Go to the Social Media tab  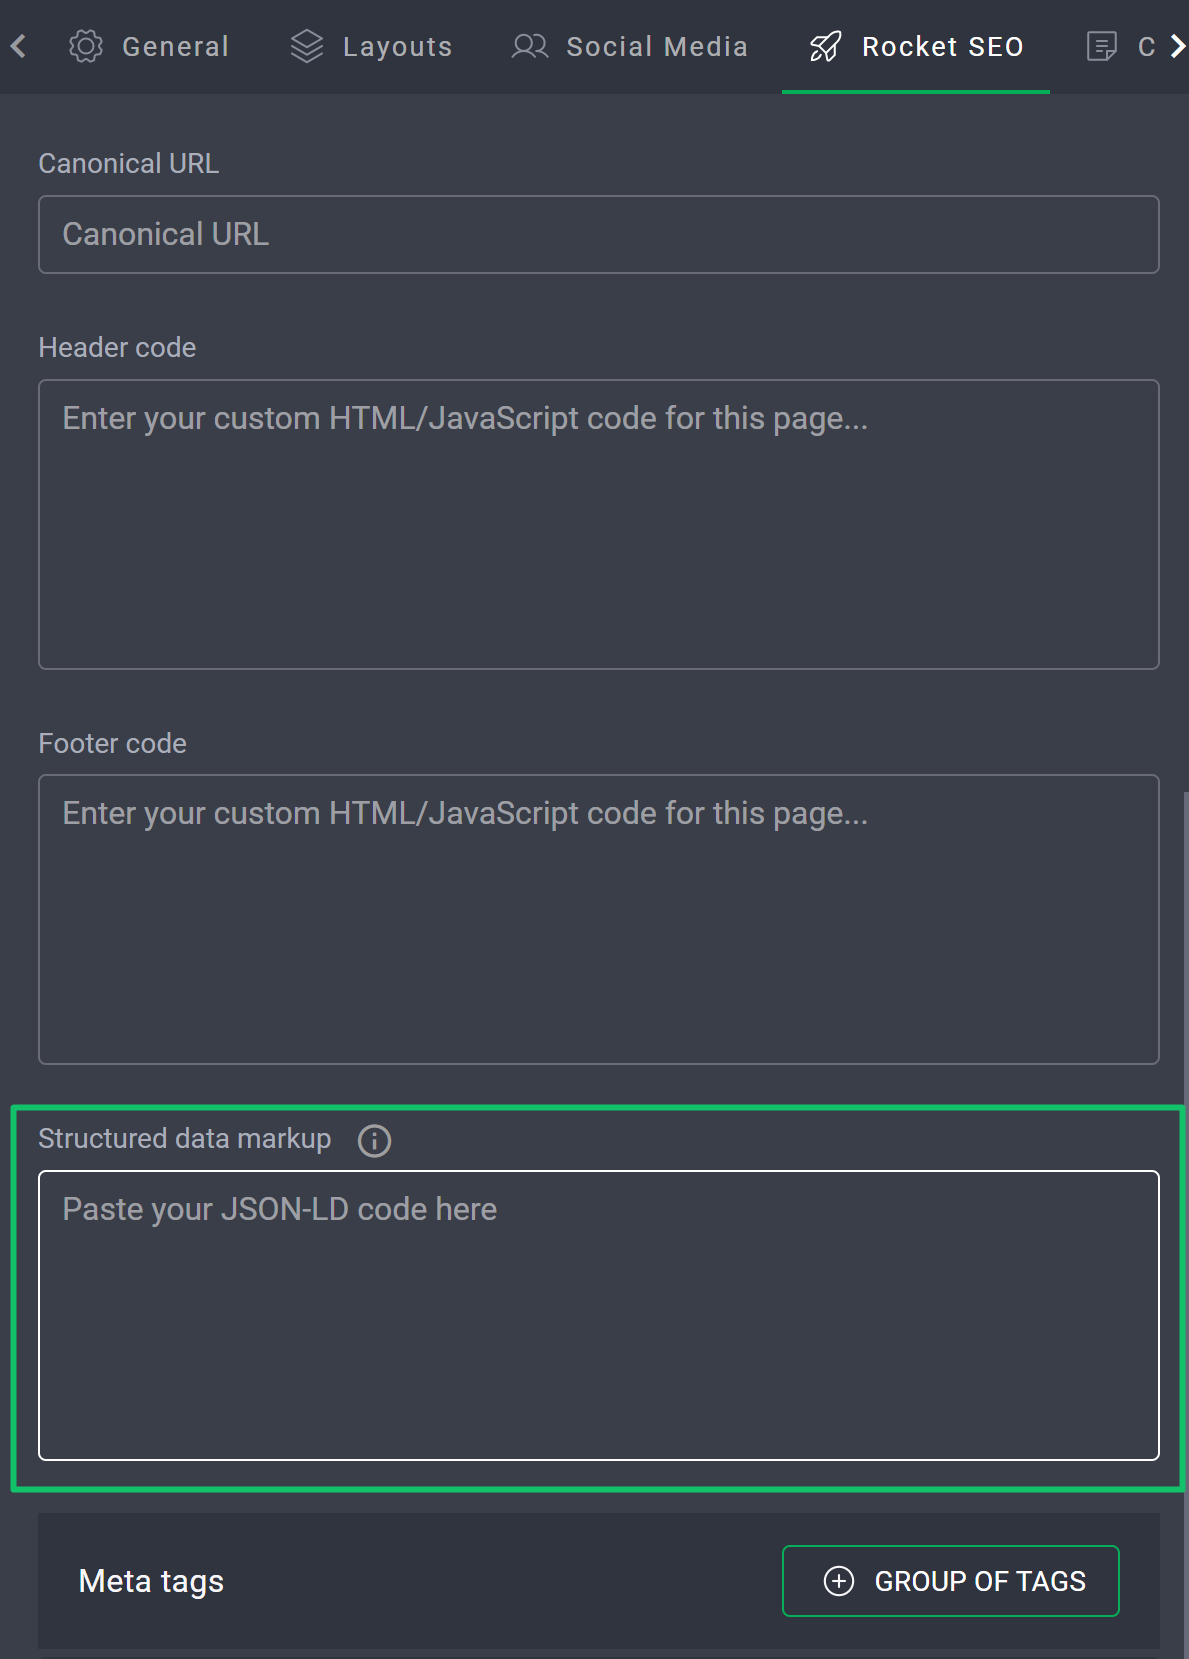point(656,46)
